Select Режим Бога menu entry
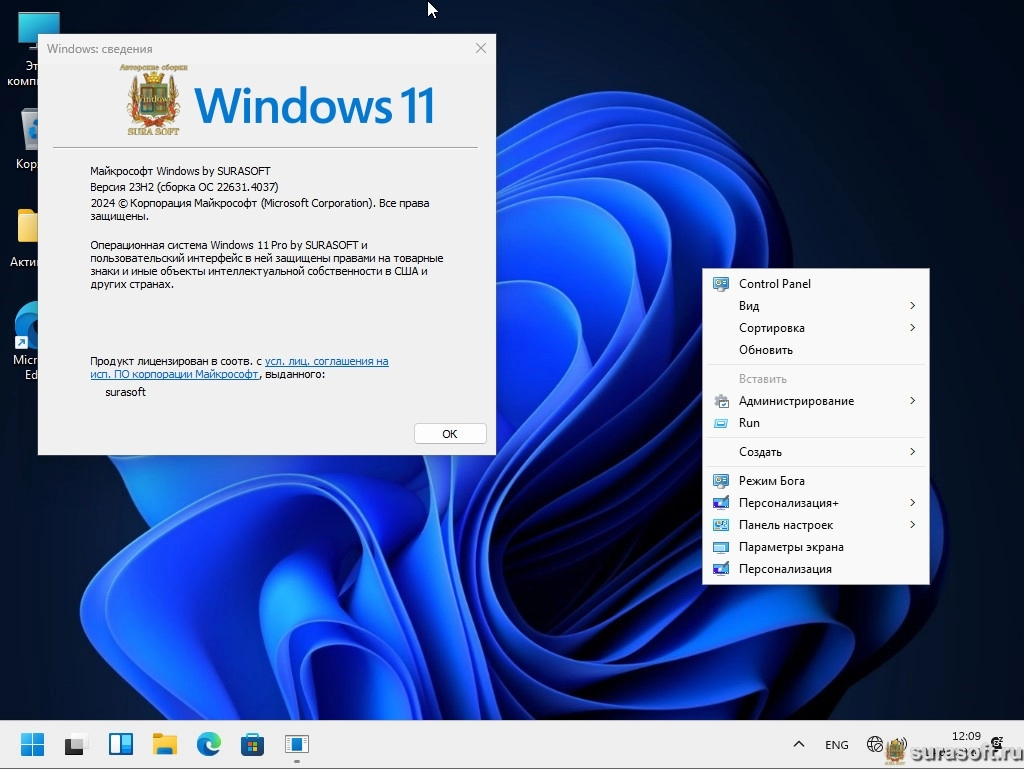Image resolution: width=1024 pixels, height=769 pixels. 771,481
